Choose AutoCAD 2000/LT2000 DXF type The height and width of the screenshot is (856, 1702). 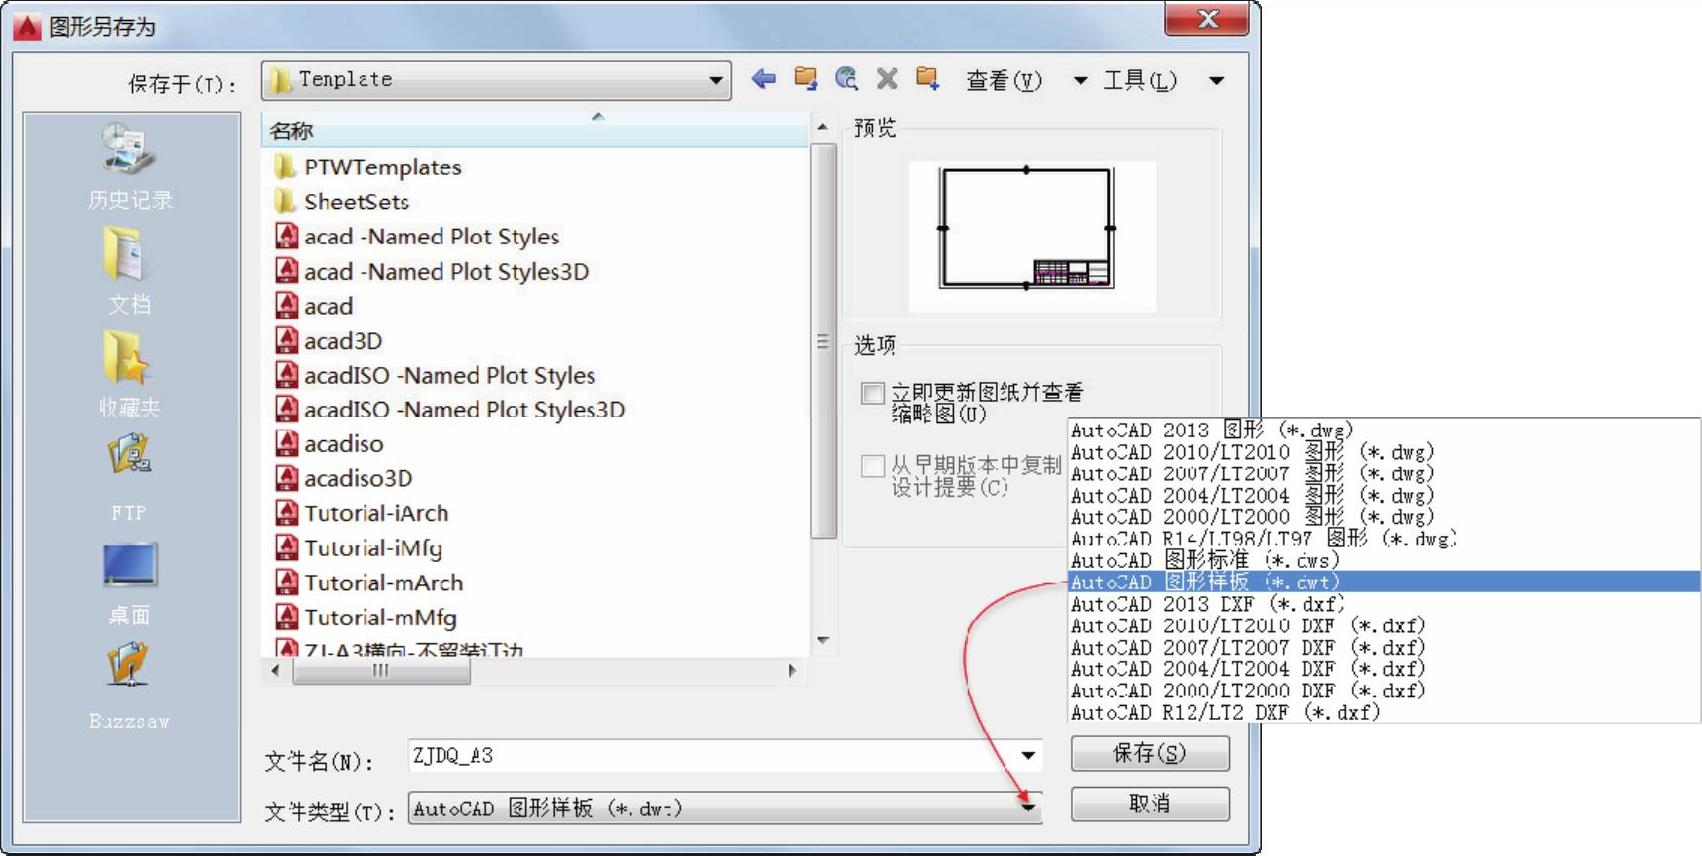(x=1384, y=691)
